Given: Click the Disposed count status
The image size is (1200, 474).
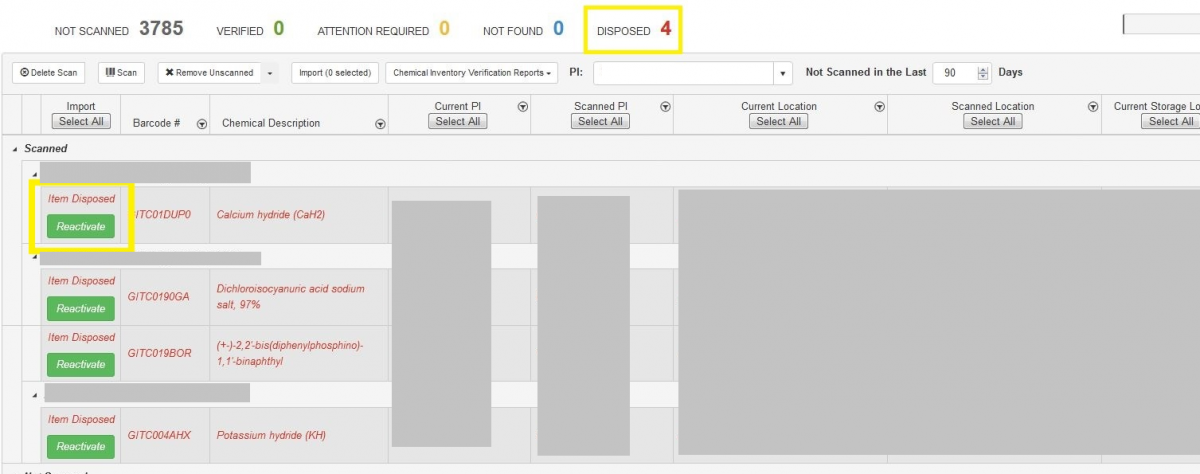Looking at the screenshot, I should (x=633, y=30).
